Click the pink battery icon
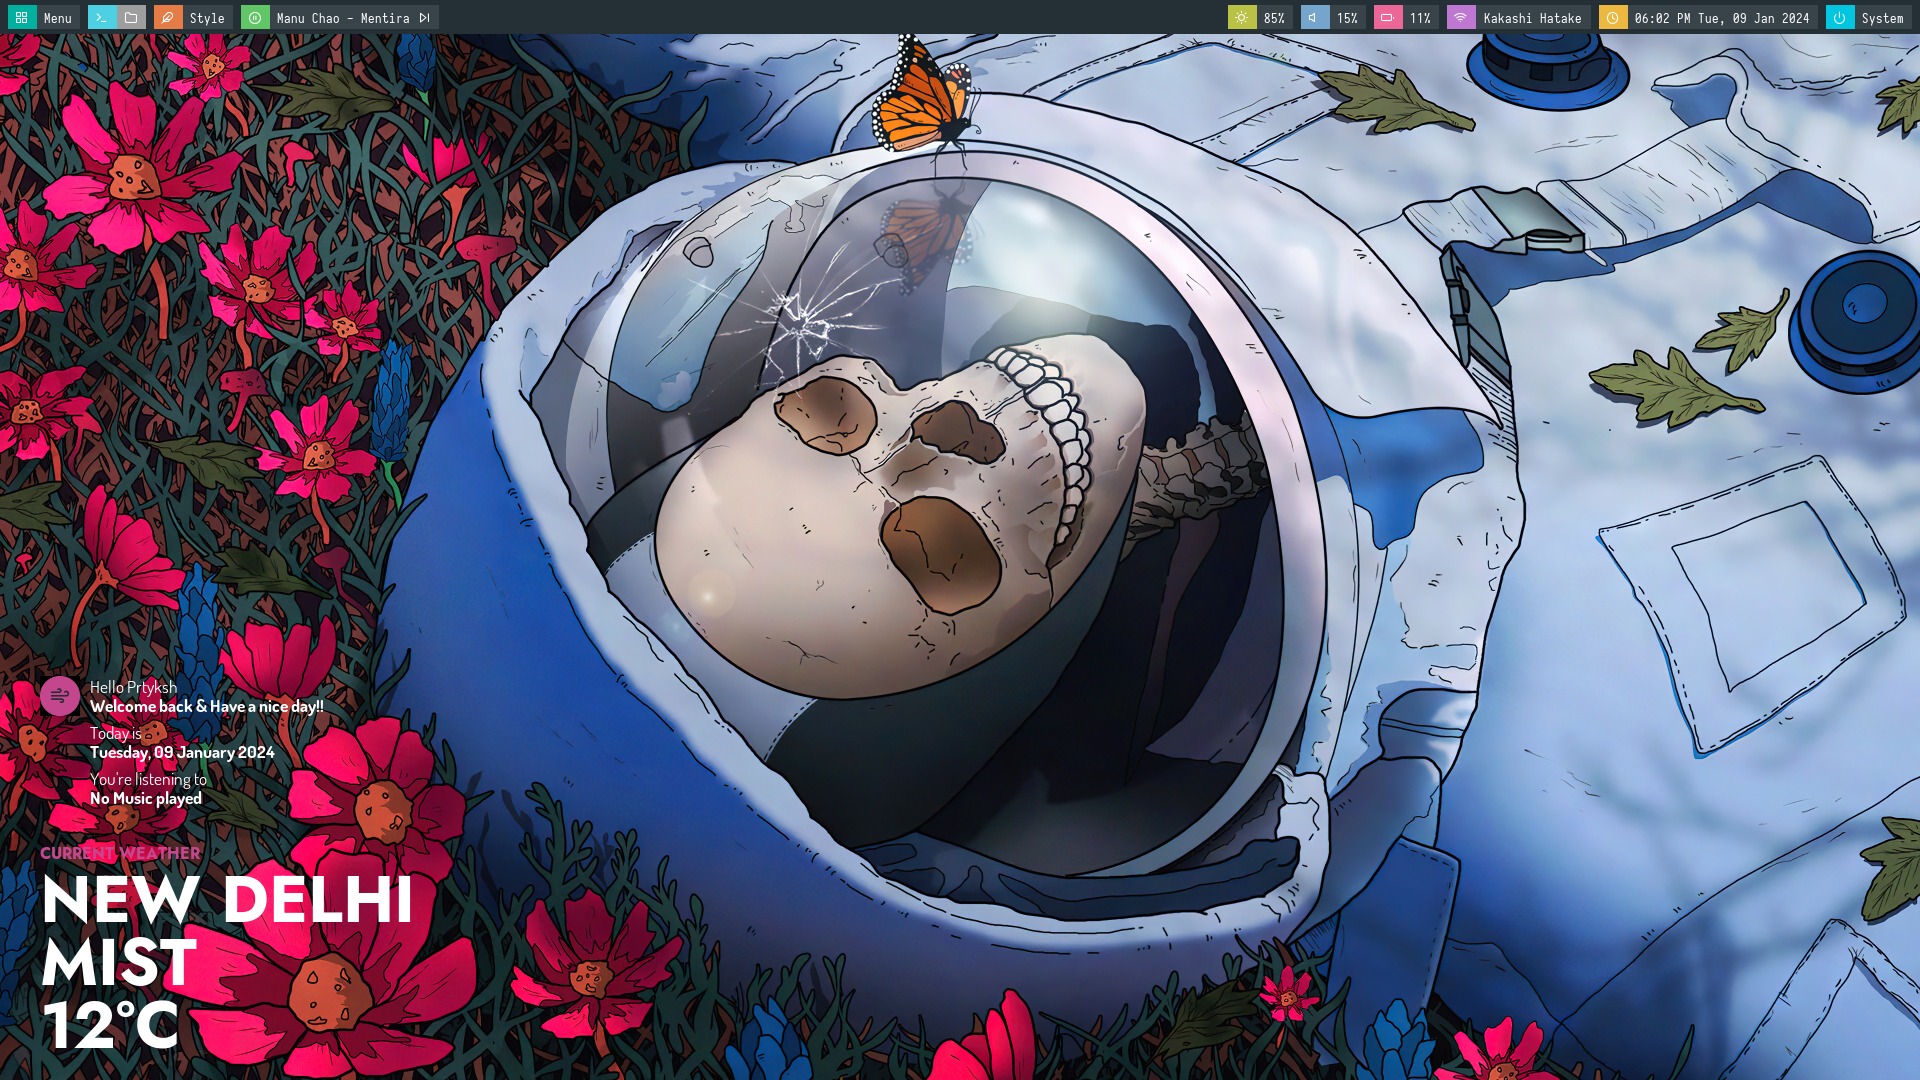 pos(1387,18)
